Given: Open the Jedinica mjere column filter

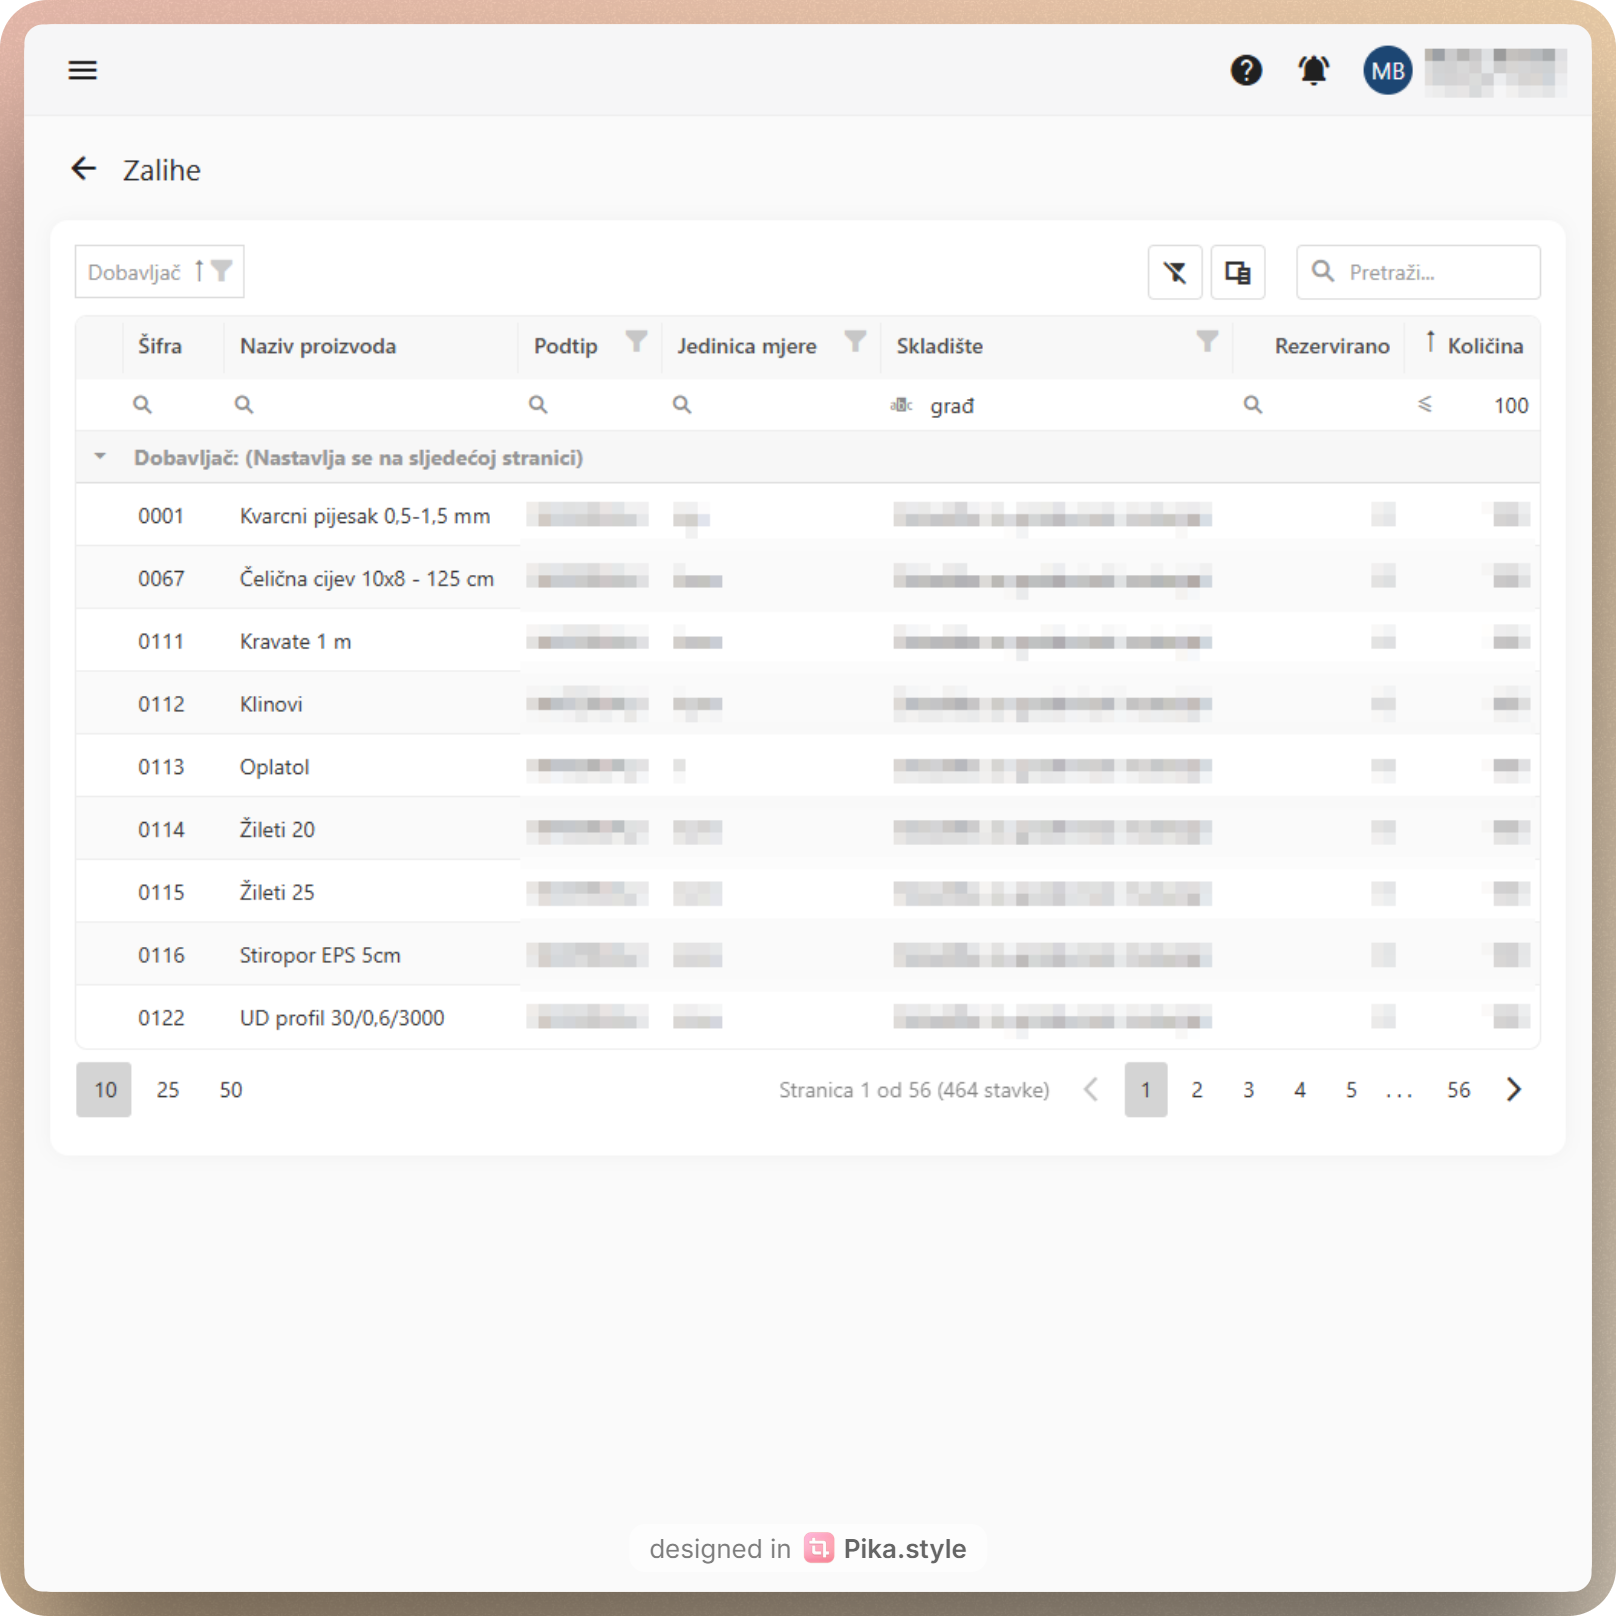Looking at the screenshot, I should [x=855, y=342].
